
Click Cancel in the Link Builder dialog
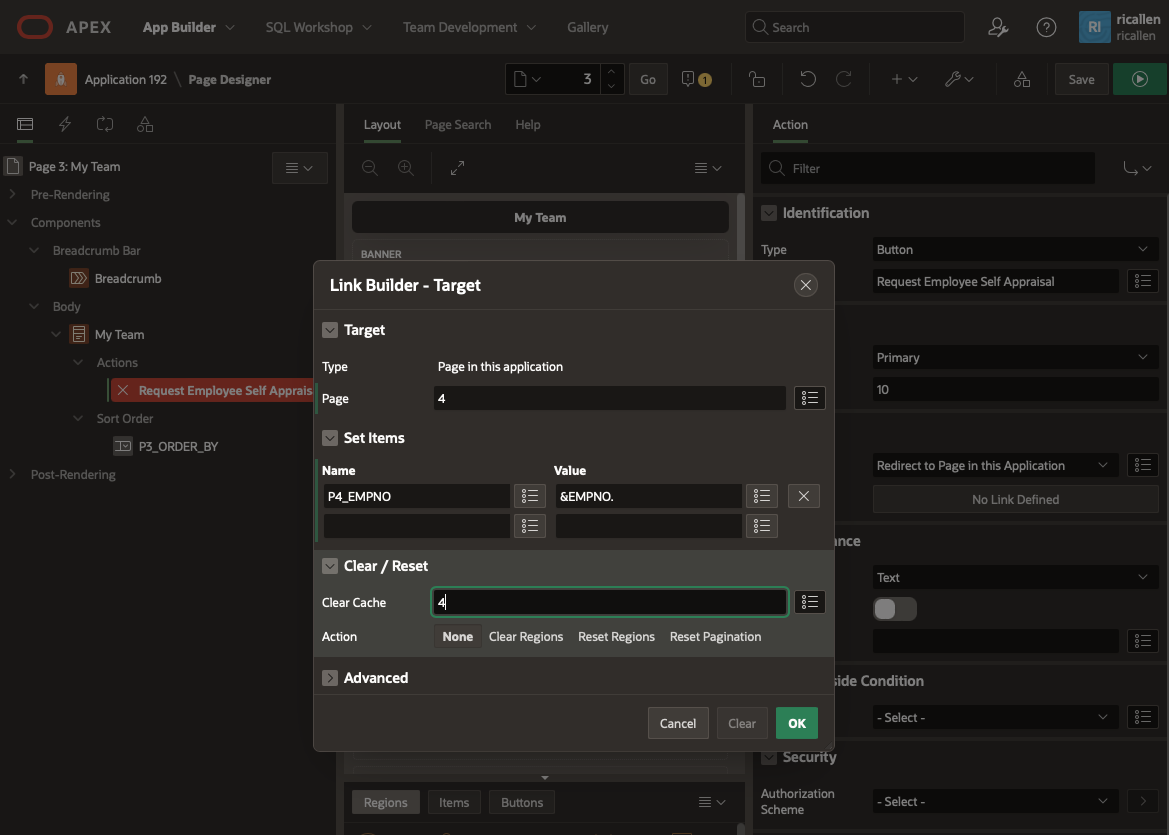677,723
